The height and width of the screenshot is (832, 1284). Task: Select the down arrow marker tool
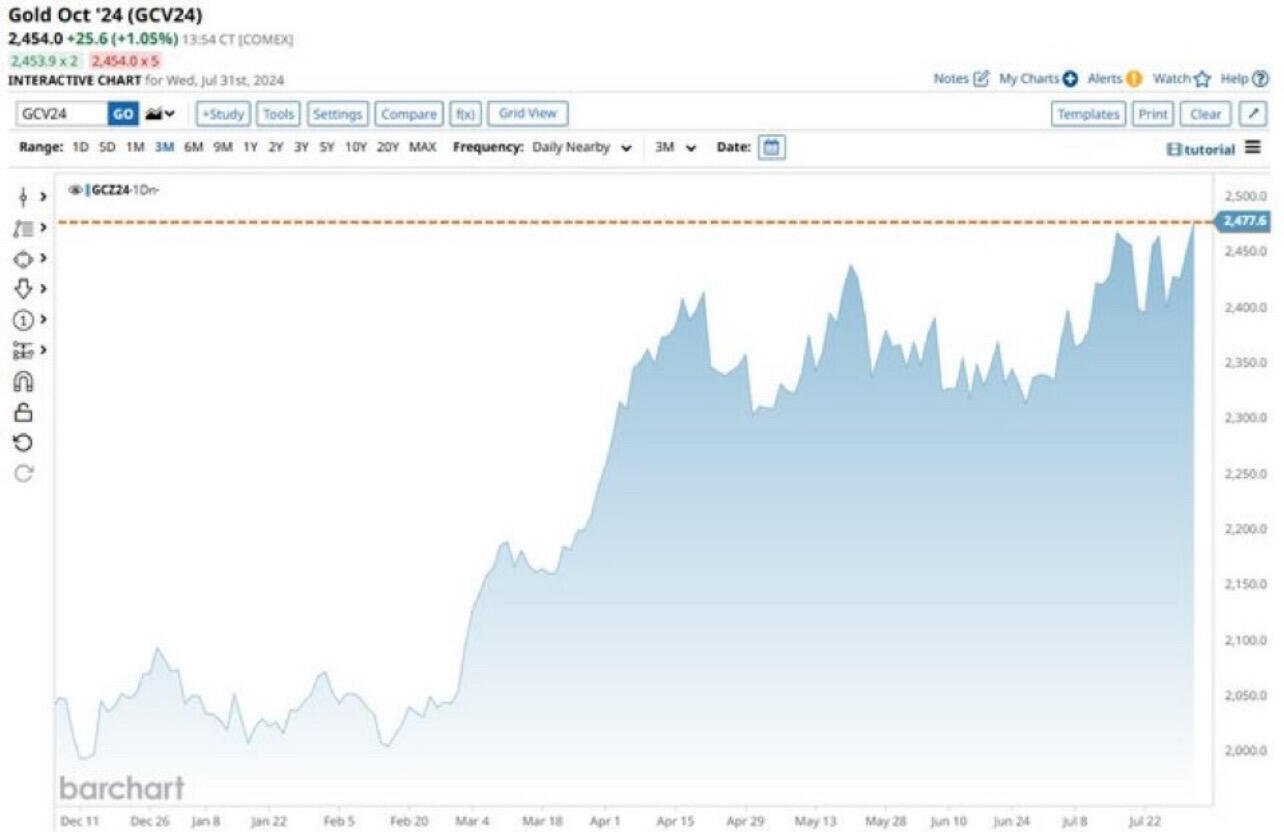tap(23, 289)
